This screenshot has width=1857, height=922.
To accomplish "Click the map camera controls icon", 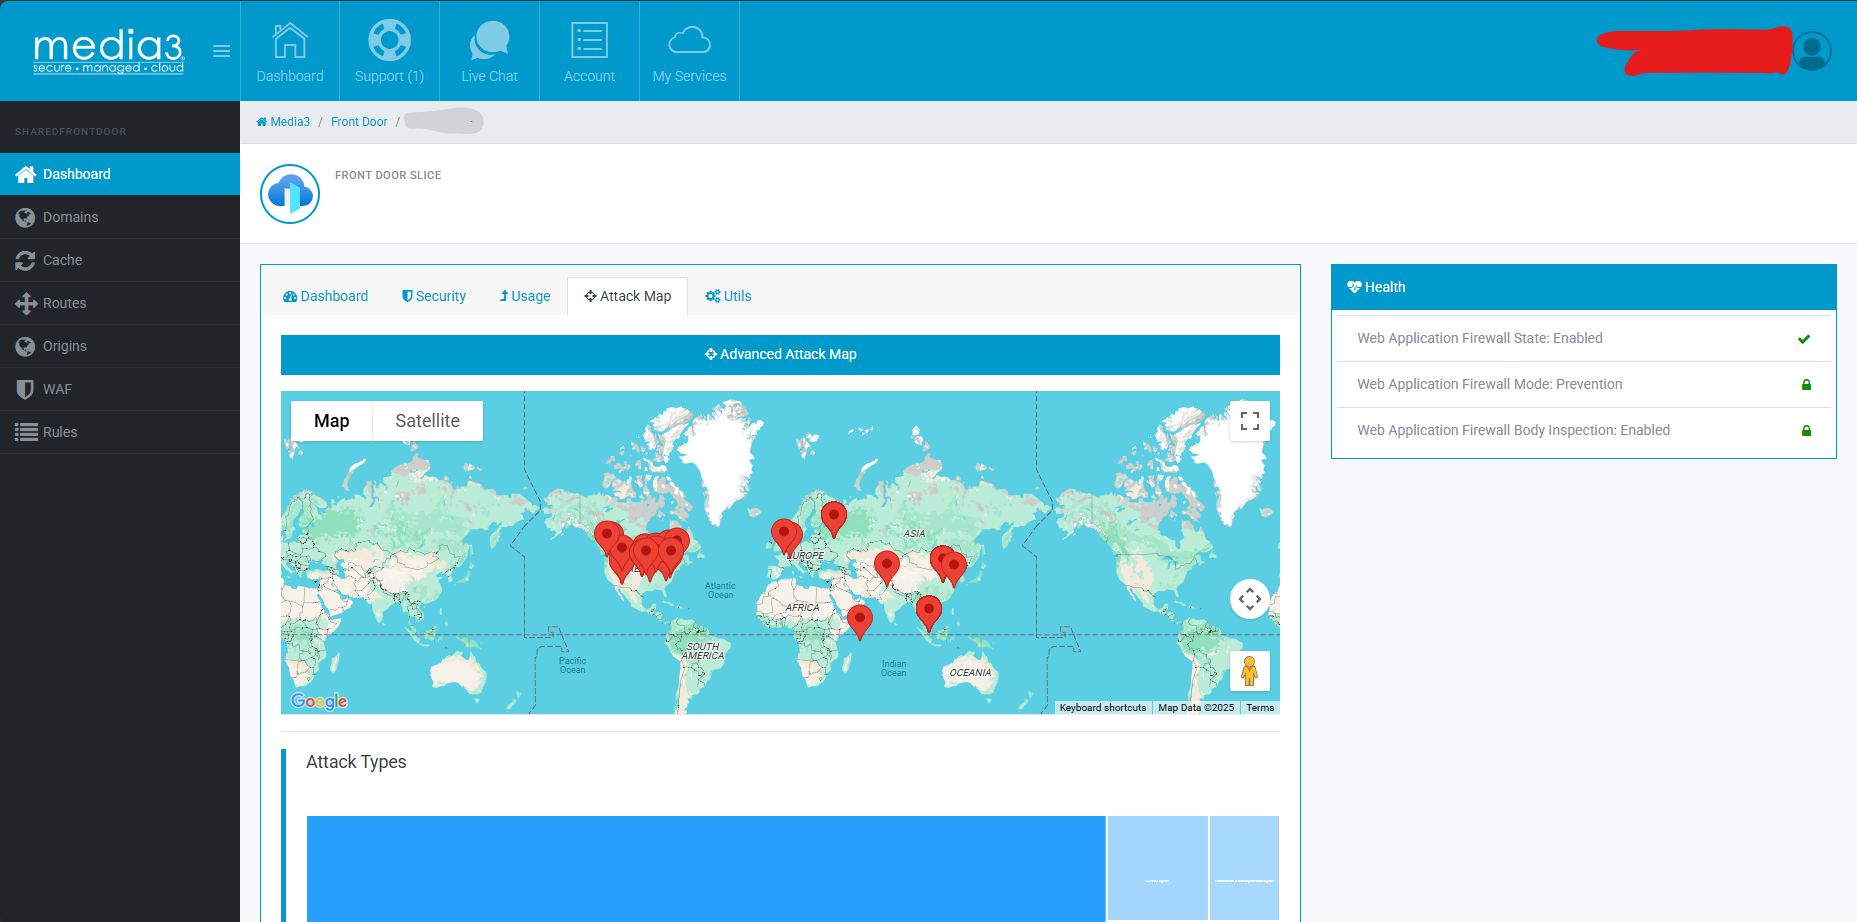I will tap(1250, 599).
